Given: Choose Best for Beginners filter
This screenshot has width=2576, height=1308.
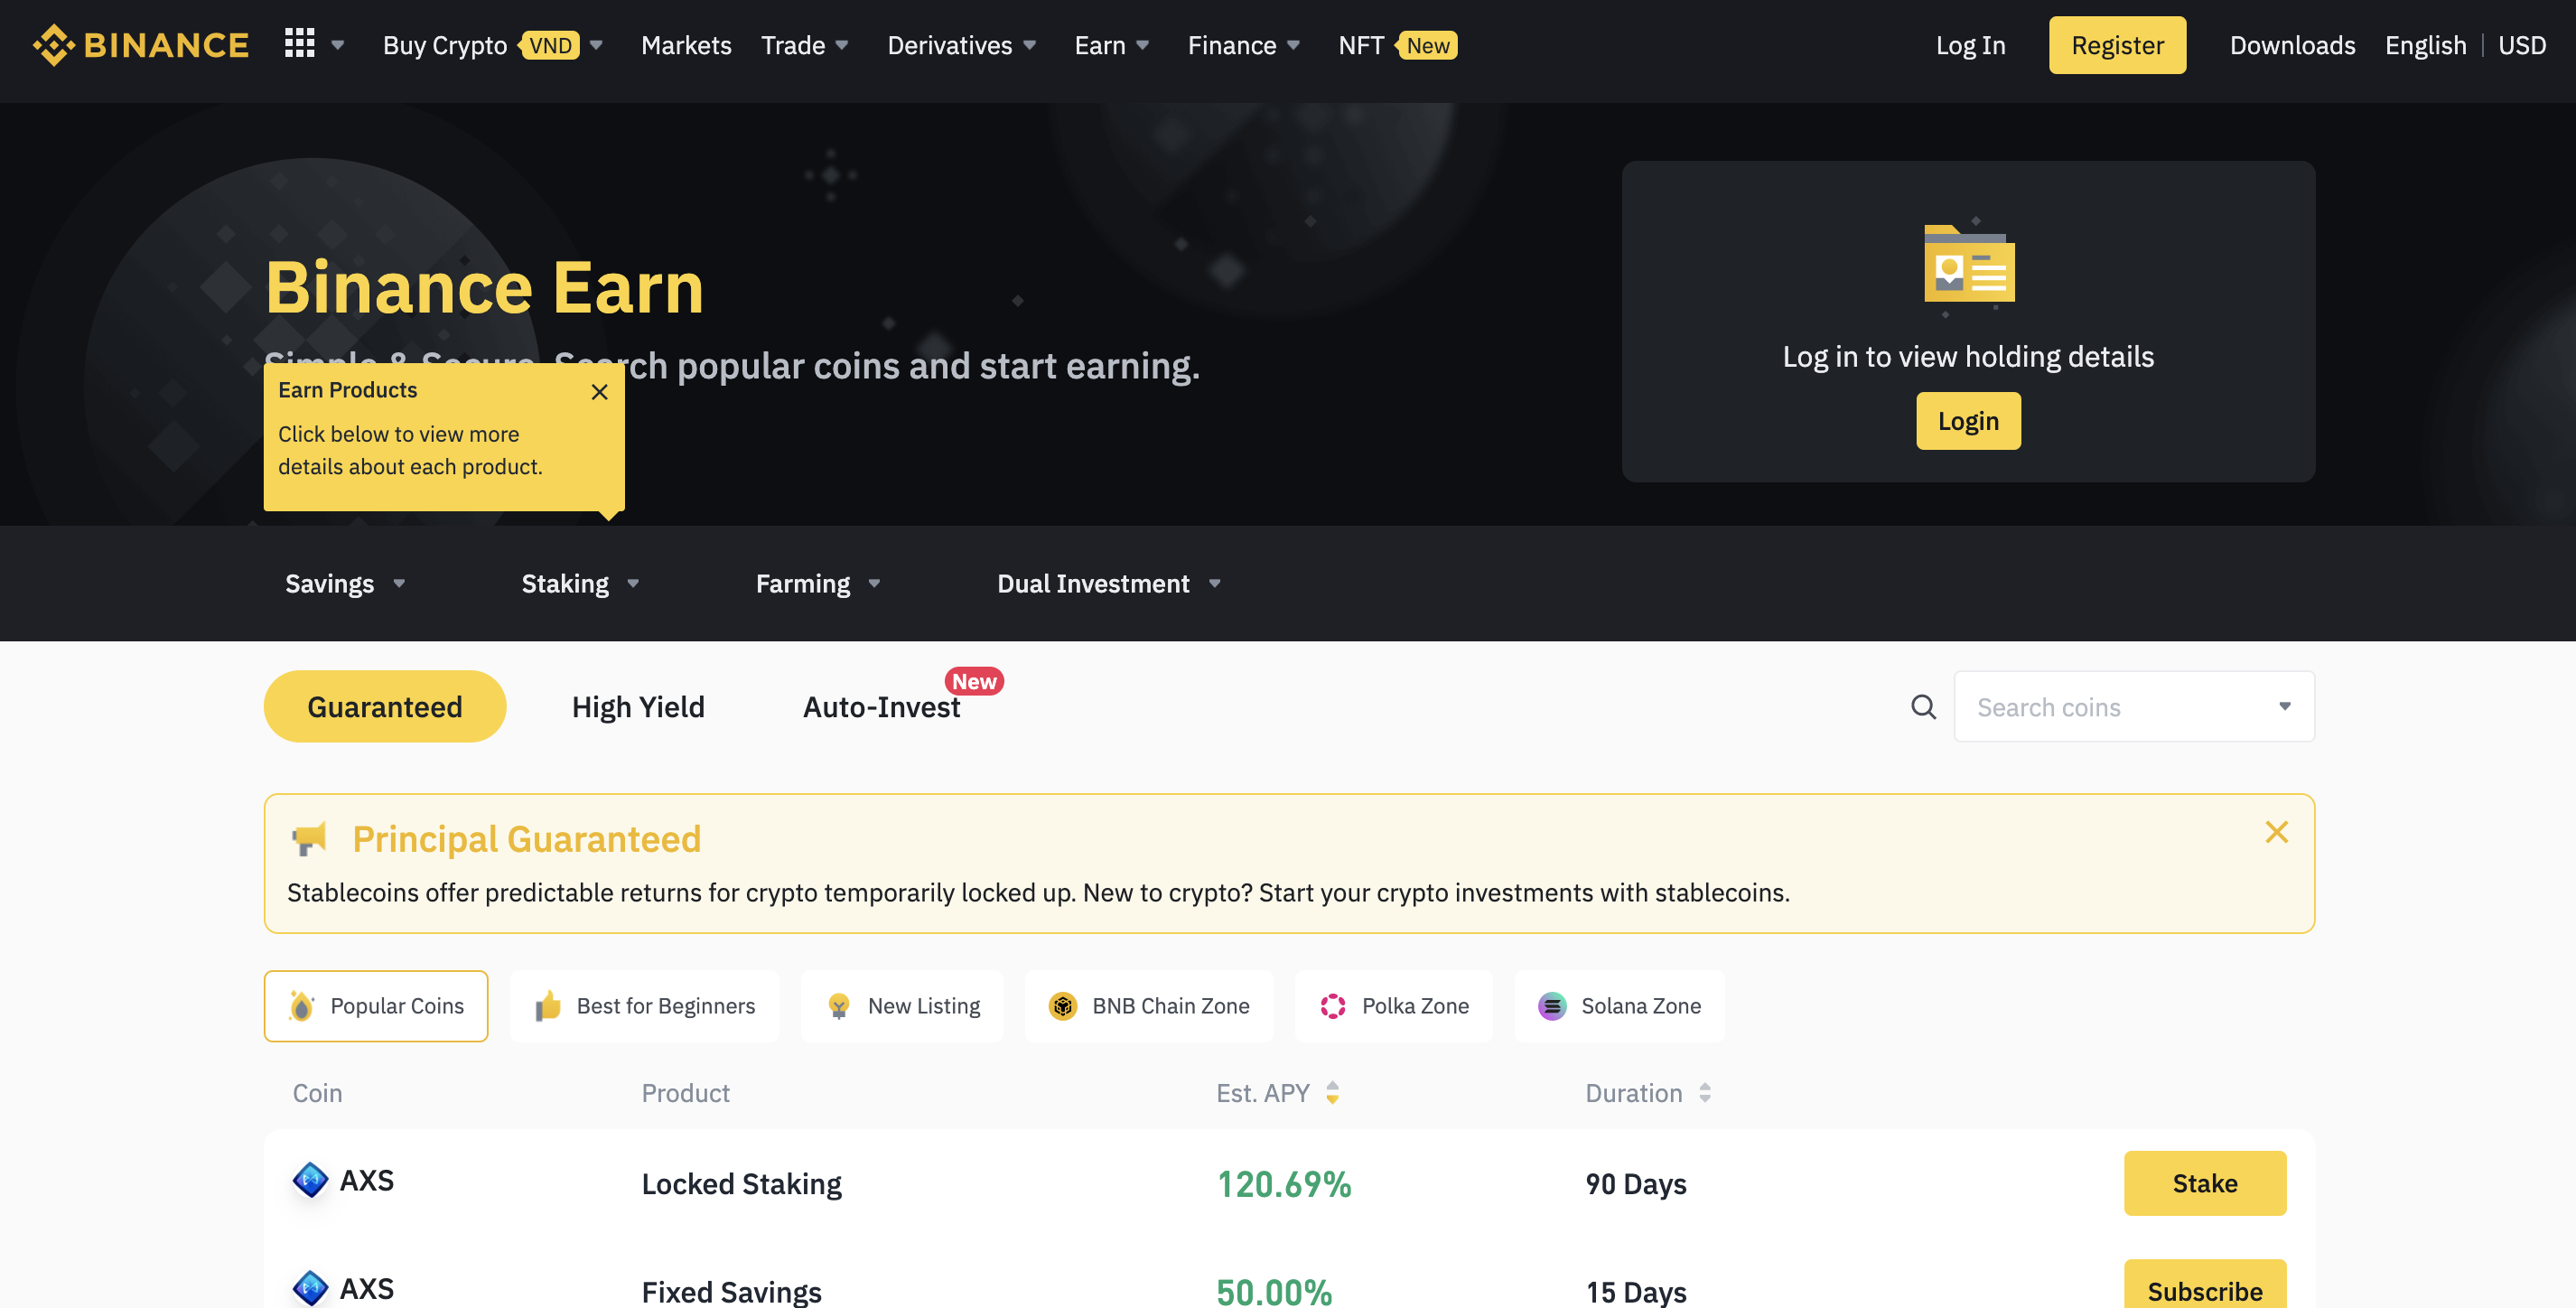Looking at the screenshot, I should 645,1006.
